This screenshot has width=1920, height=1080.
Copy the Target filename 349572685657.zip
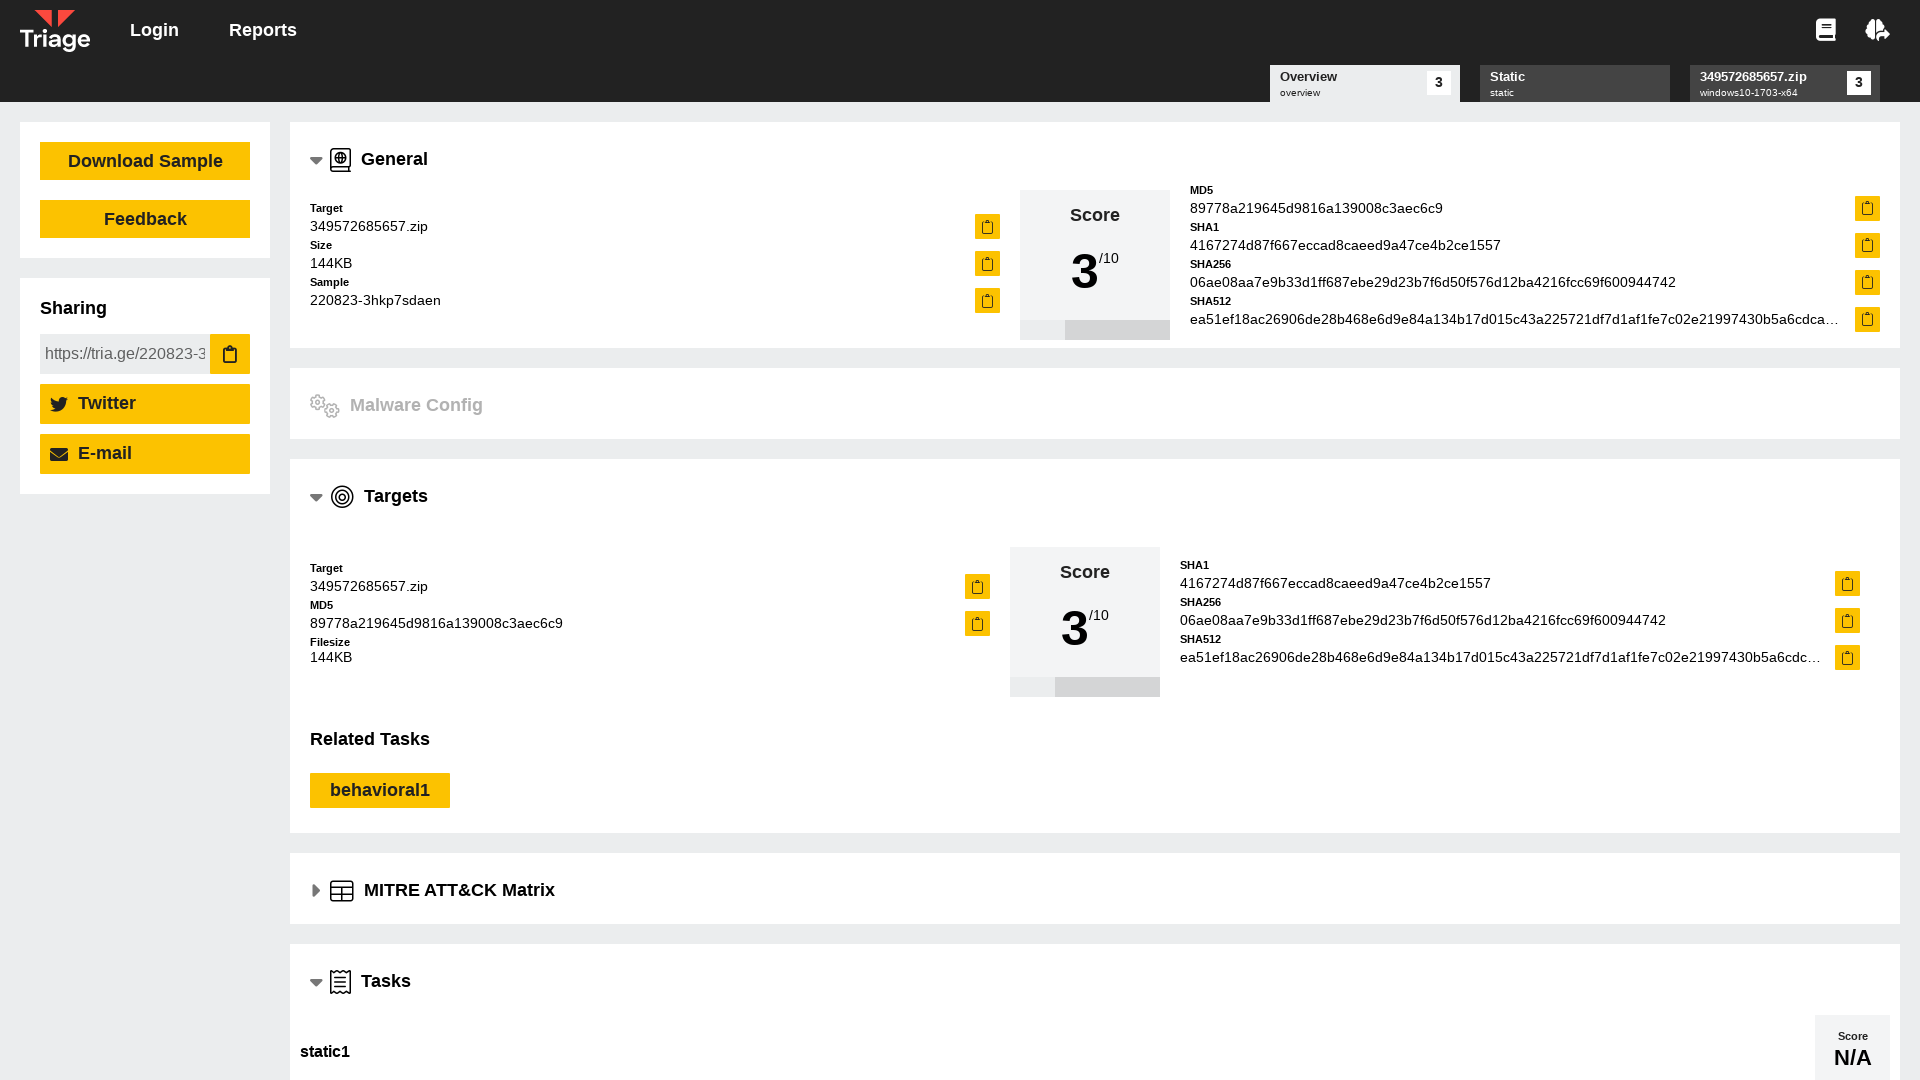(x=987, y=227)
